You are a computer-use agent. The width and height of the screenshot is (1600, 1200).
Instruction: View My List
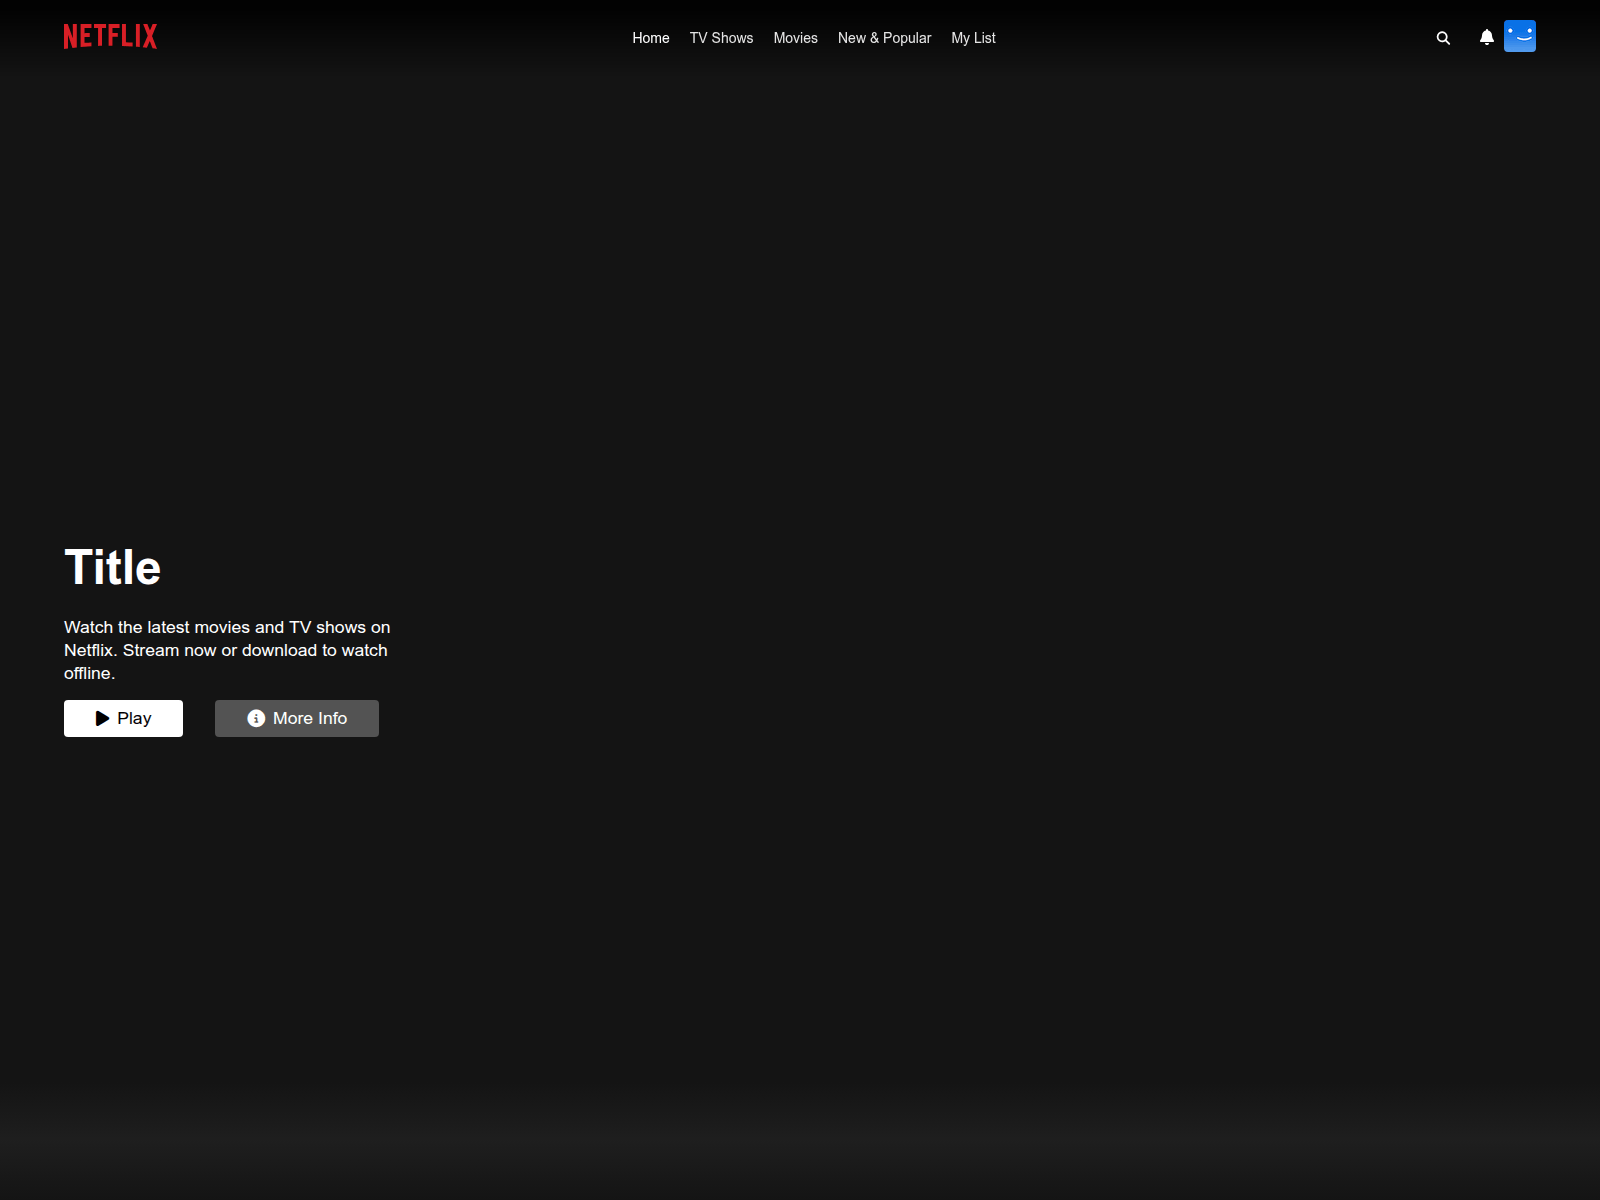coord(973,38)
